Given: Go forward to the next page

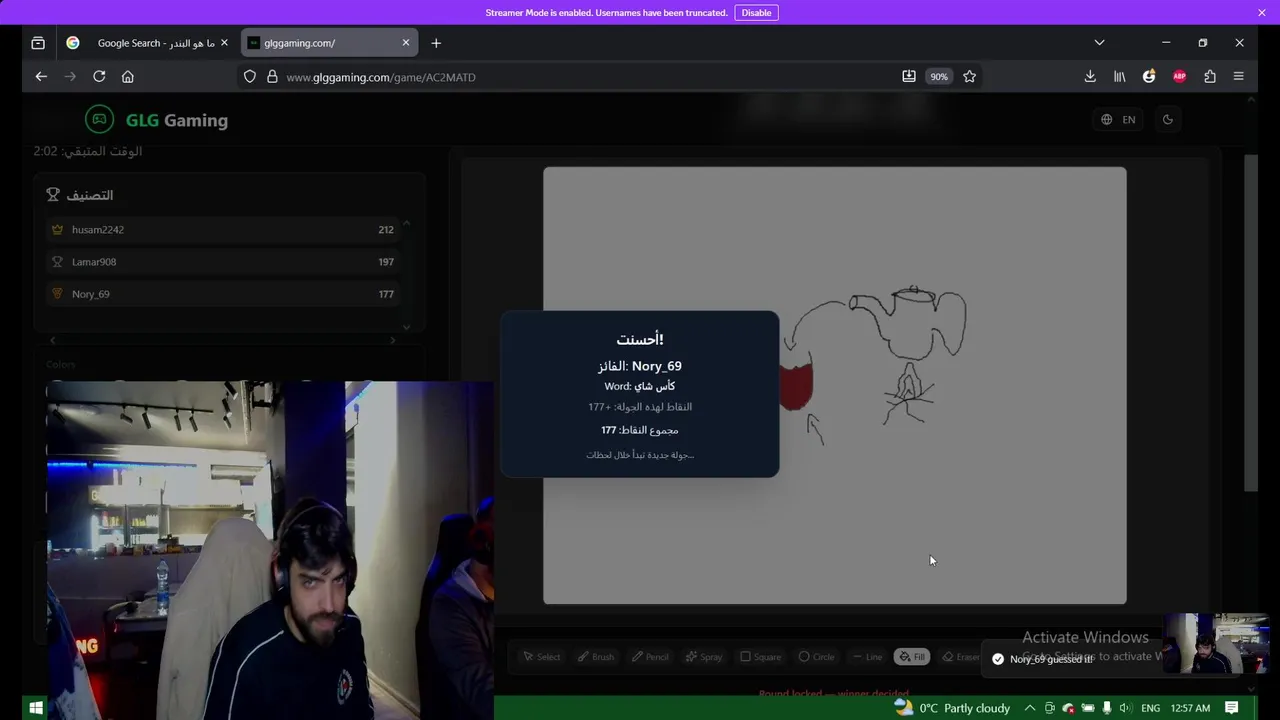Looking at the screenshot, I should 70,76.
